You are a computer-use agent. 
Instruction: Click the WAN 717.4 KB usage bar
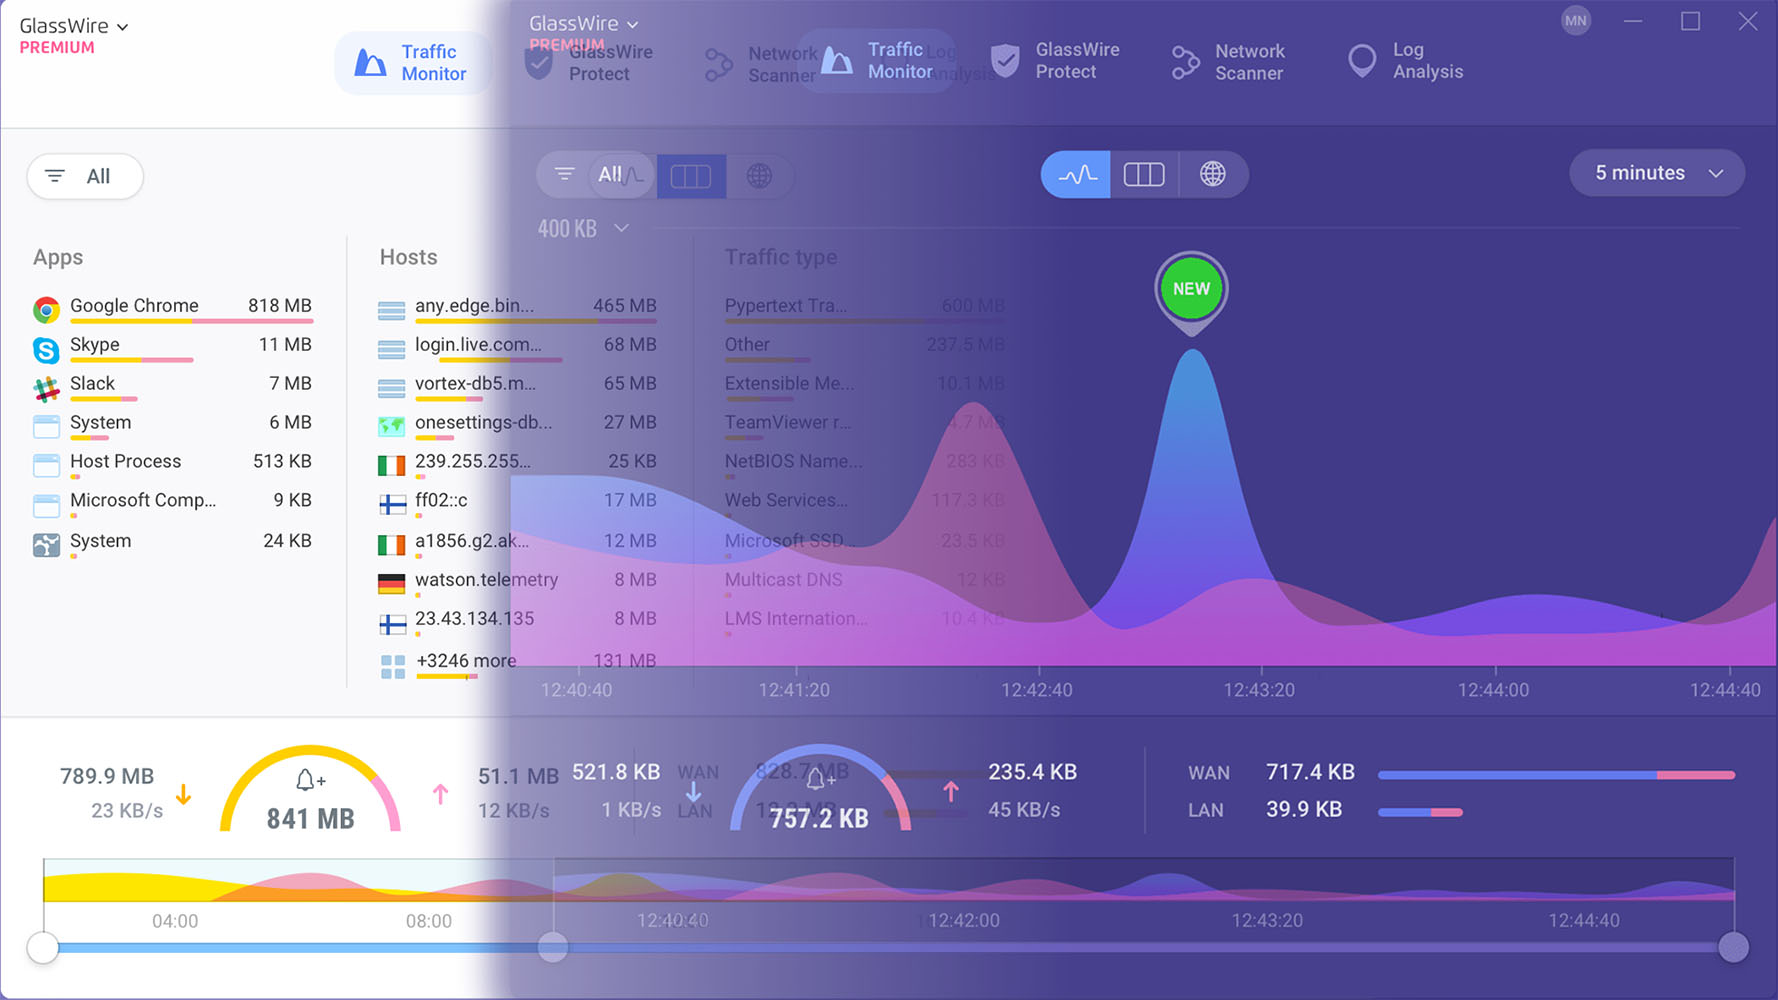click(1556, 775)
